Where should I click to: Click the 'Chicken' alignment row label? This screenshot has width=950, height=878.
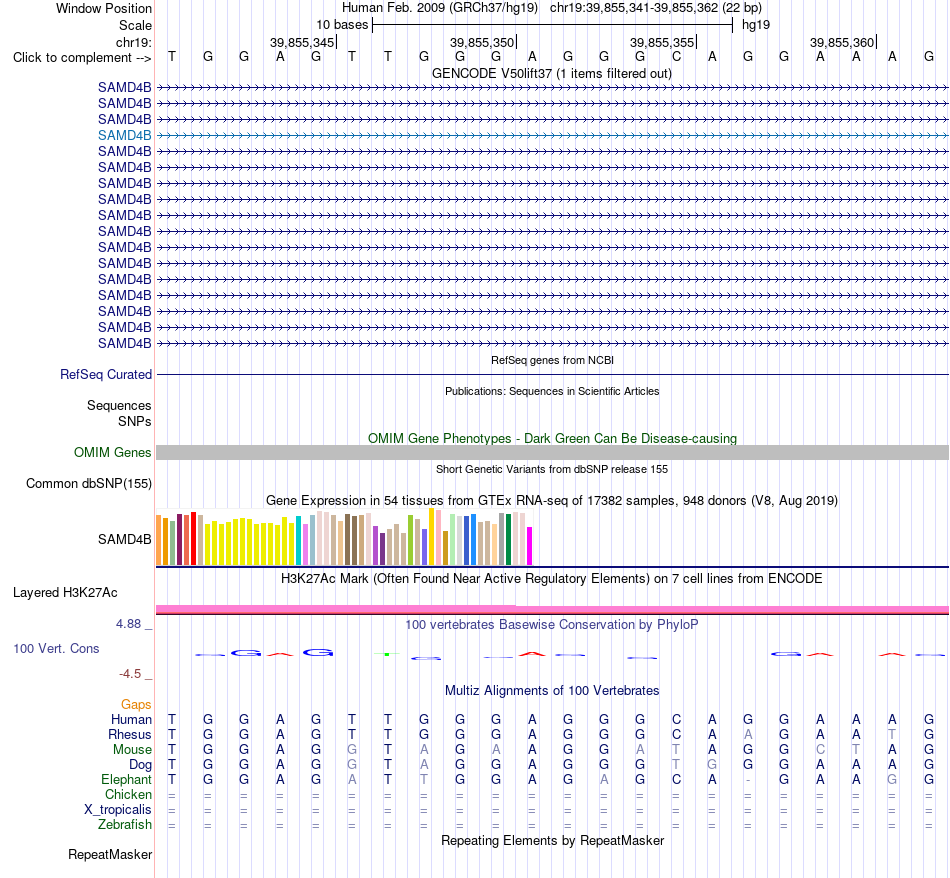[128, 794]
